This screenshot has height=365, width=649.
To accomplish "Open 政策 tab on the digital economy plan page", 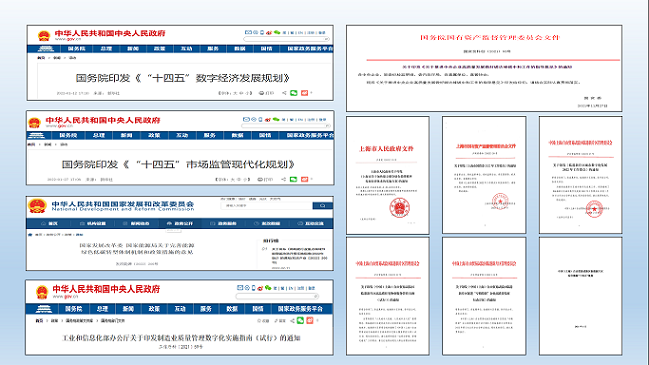I will [160, 48].
